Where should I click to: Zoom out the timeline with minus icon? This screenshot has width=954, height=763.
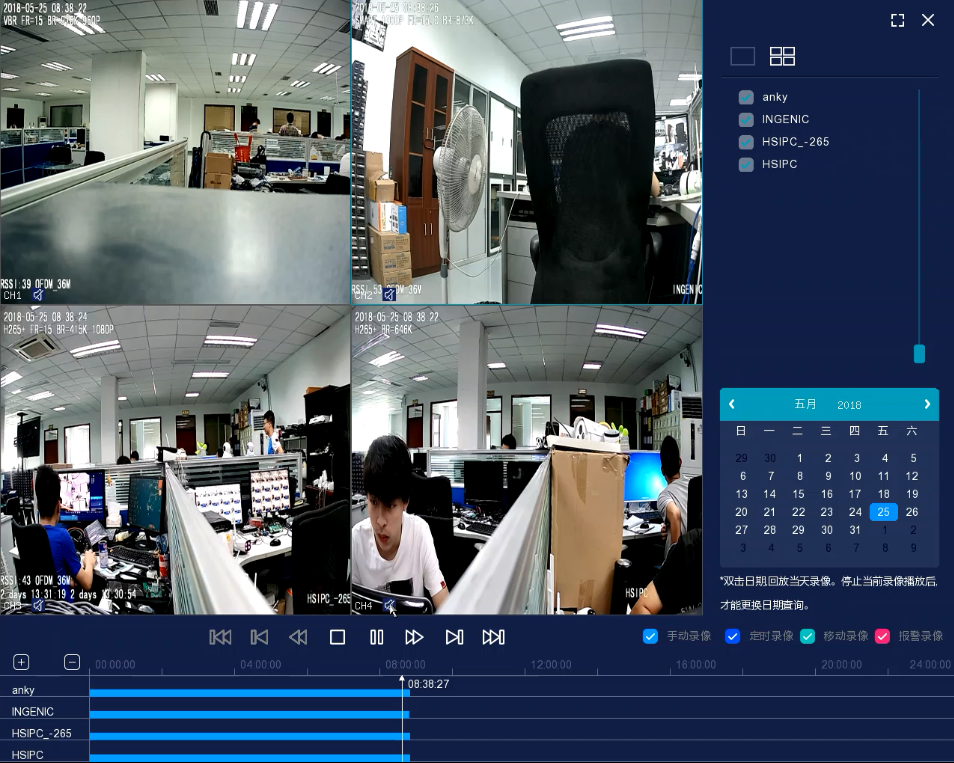(x=72, y=662)
